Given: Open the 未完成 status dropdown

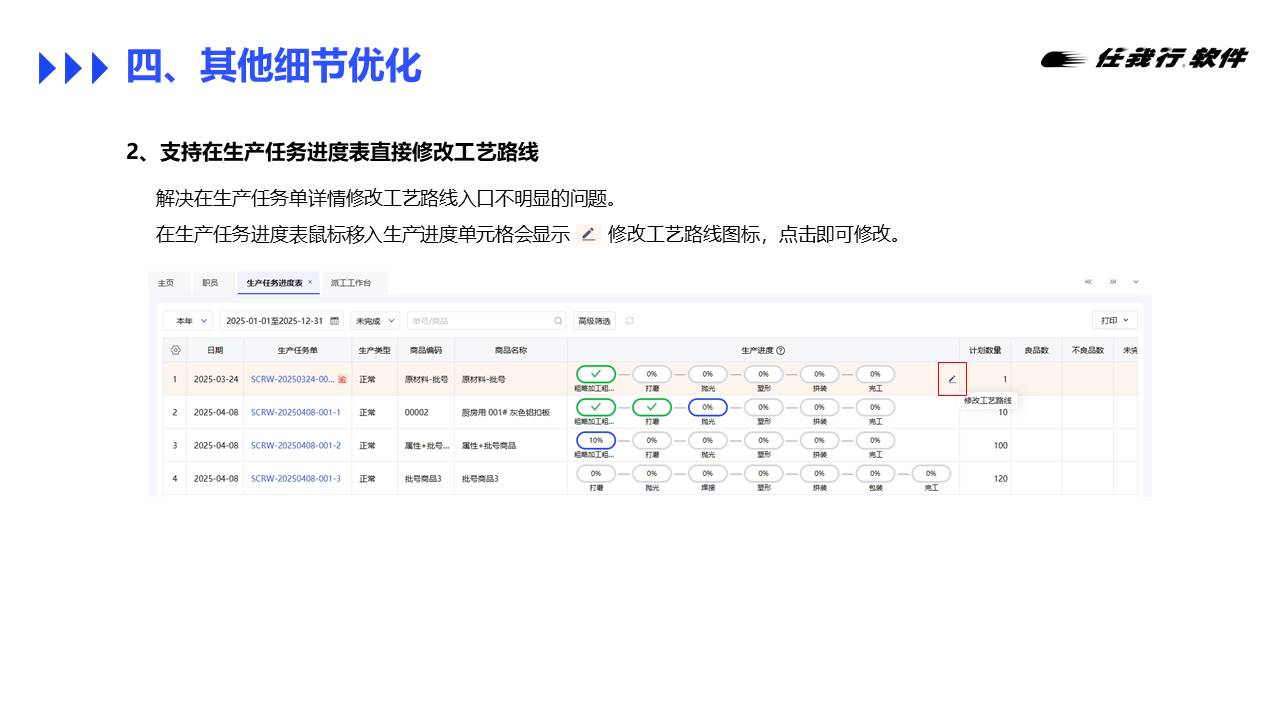Looking at the screenshot, I should tap(377, 321).
